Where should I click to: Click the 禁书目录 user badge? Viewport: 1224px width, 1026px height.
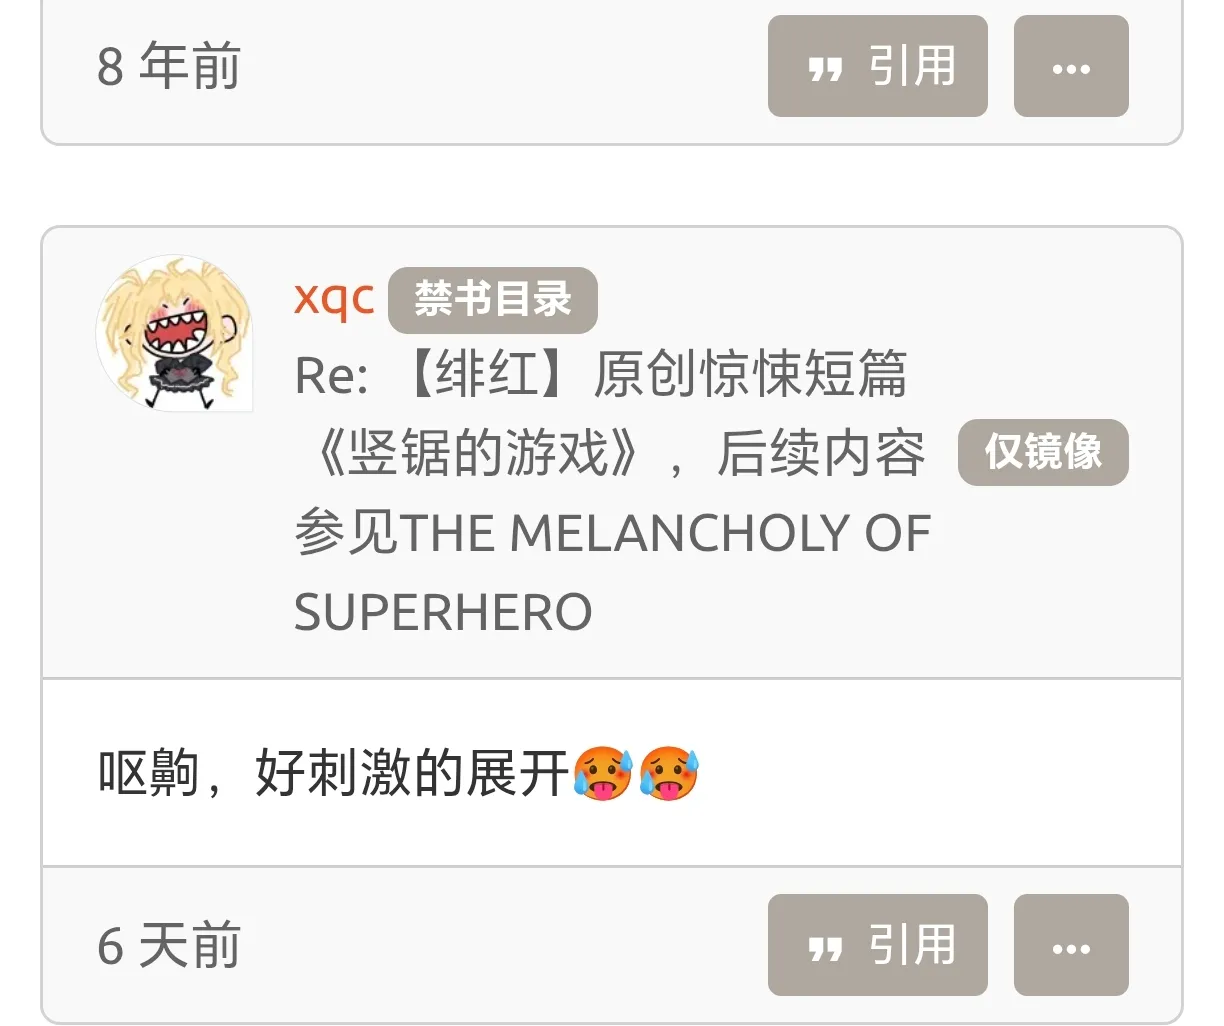[492, 299]
